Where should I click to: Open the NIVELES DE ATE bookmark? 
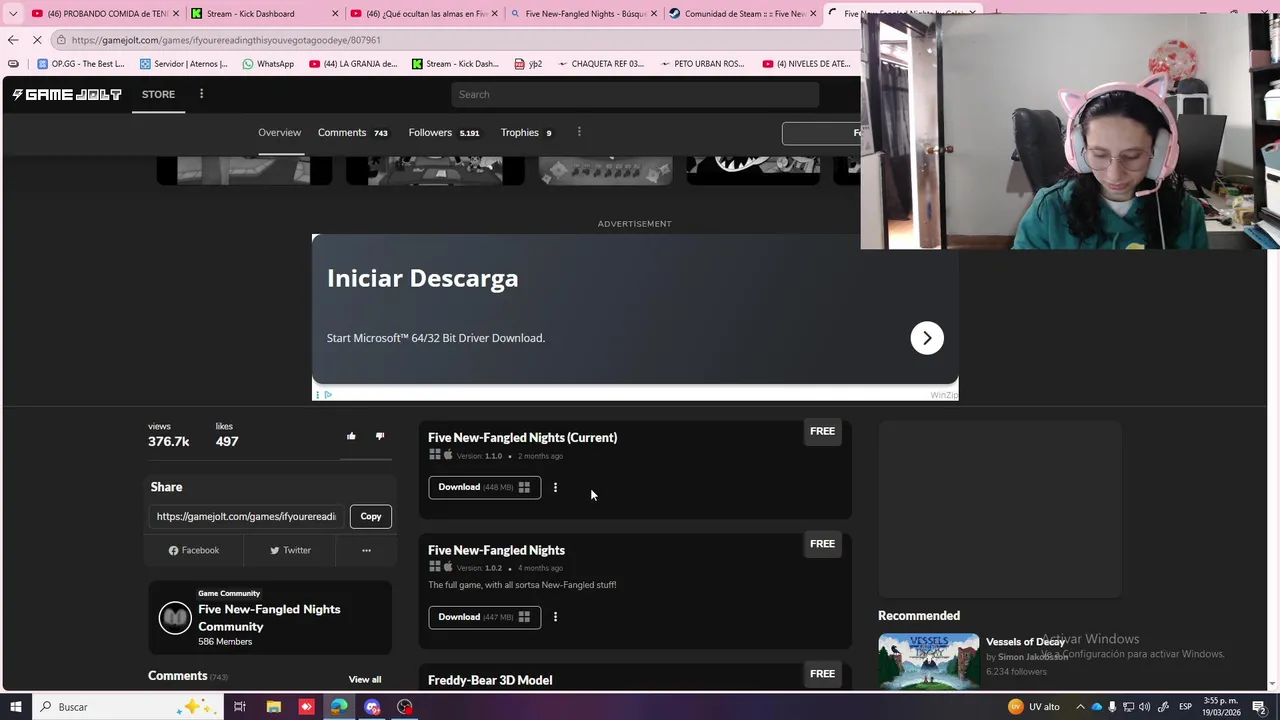tap(807, 64)
